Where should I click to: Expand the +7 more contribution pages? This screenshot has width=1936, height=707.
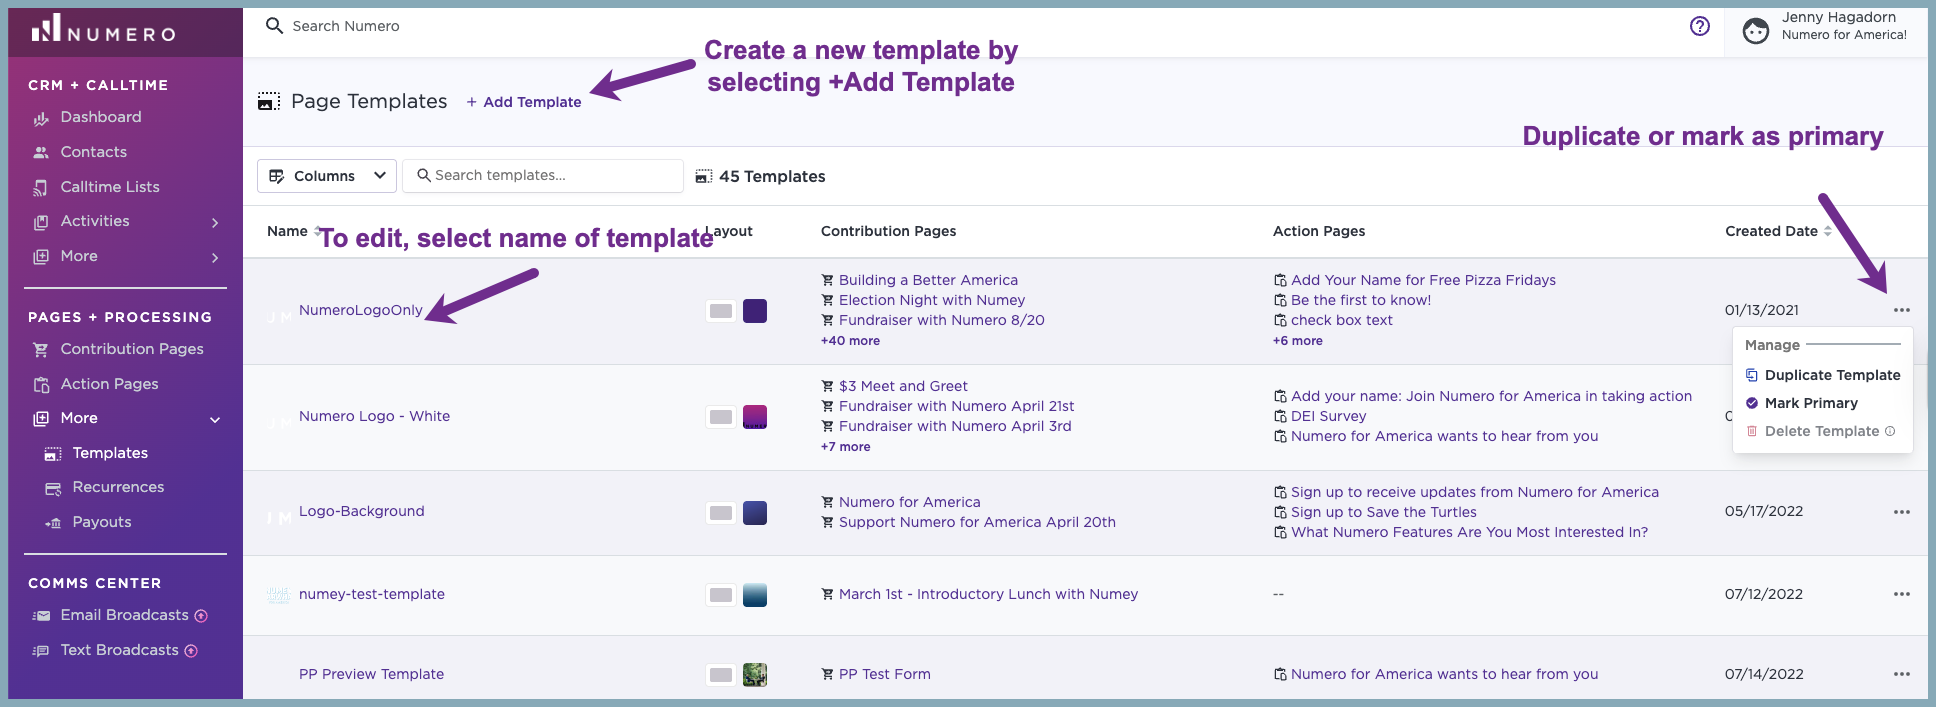[845, 447]
